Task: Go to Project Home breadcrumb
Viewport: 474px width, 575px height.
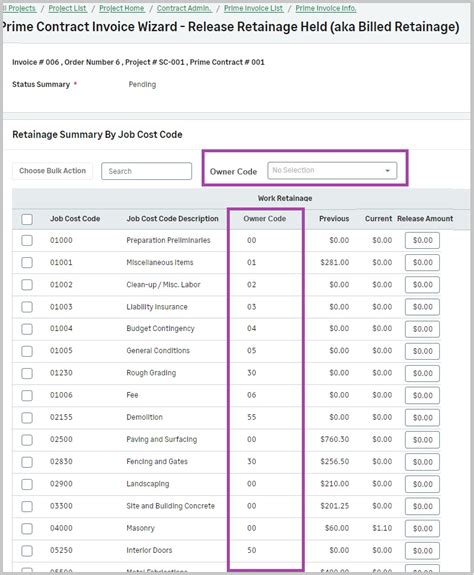Action: [122, 8]
